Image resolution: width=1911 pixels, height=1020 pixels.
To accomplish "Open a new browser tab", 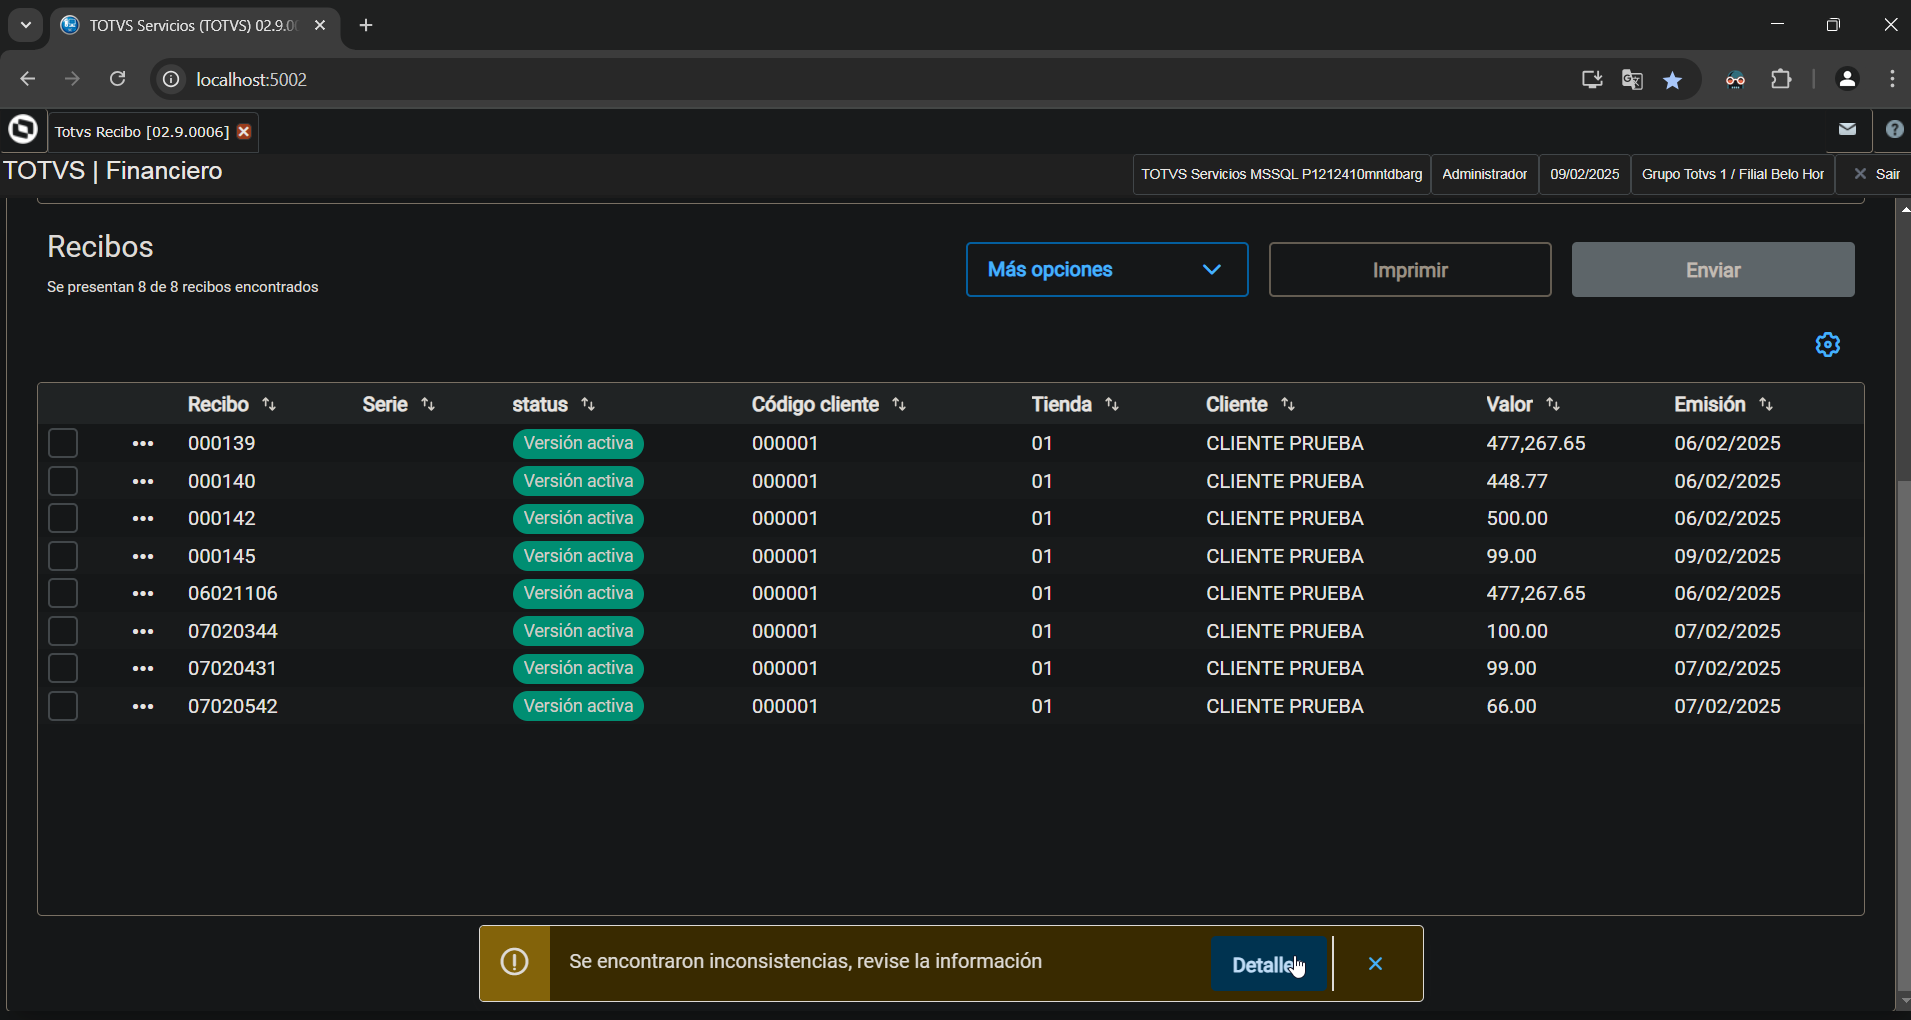I will [366, 26].
